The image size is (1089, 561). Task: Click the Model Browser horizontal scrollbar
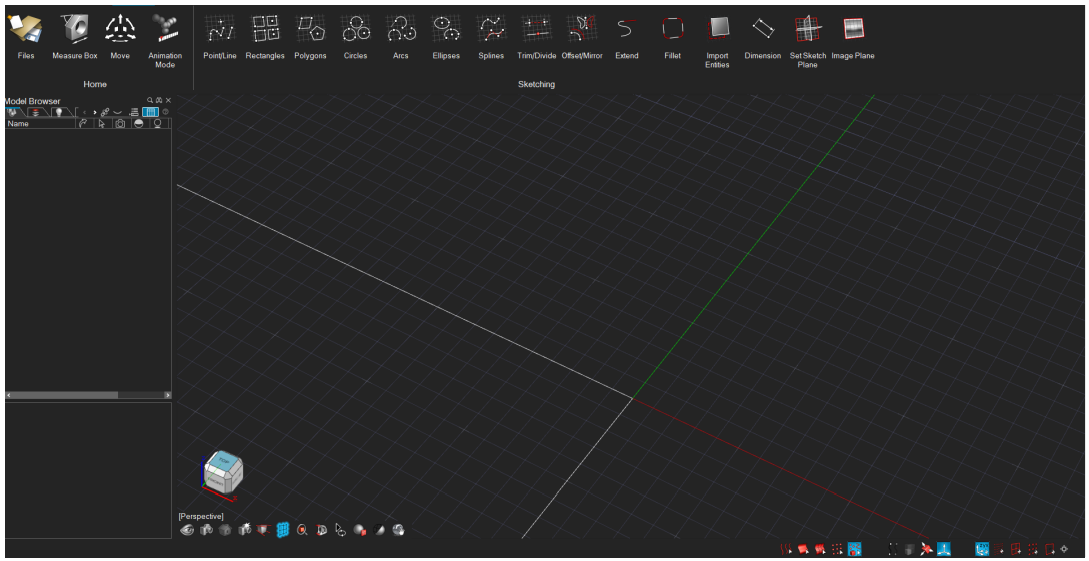88,395
